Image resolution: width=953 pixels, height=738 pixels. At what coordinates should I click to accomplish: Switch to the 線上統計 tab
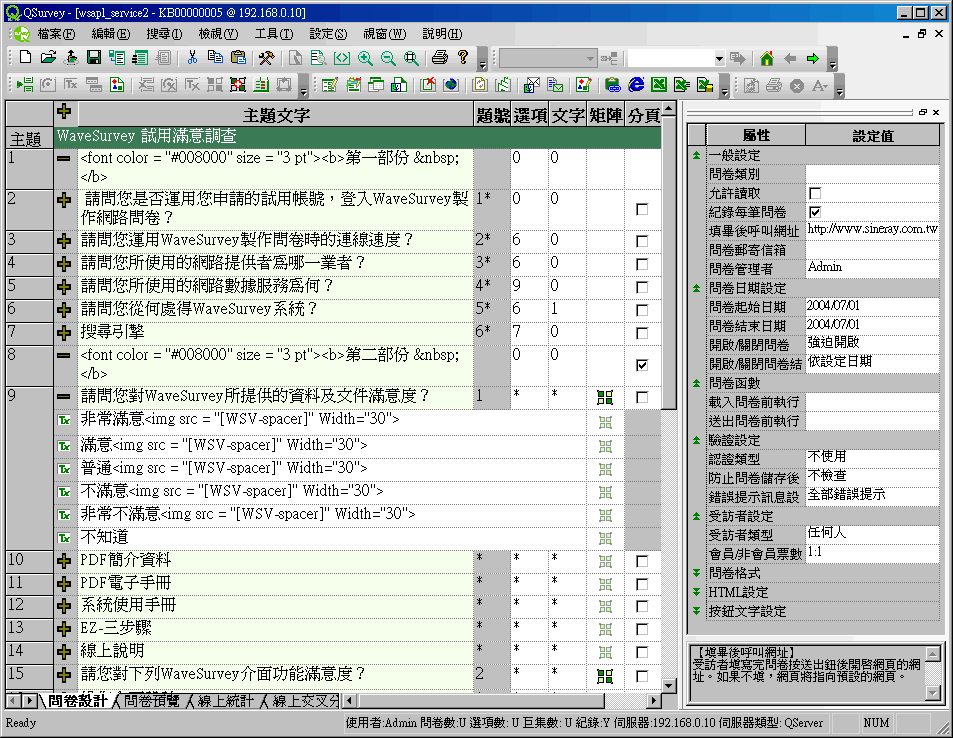tap(225, 701)
